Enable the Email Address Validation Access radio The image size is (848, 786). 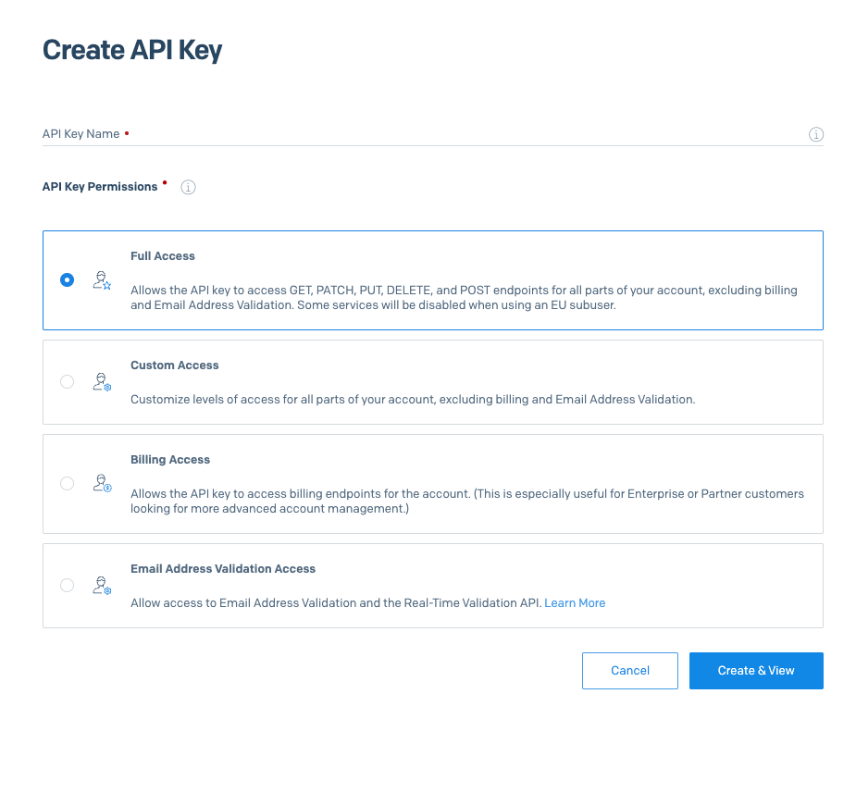point(67,585)
